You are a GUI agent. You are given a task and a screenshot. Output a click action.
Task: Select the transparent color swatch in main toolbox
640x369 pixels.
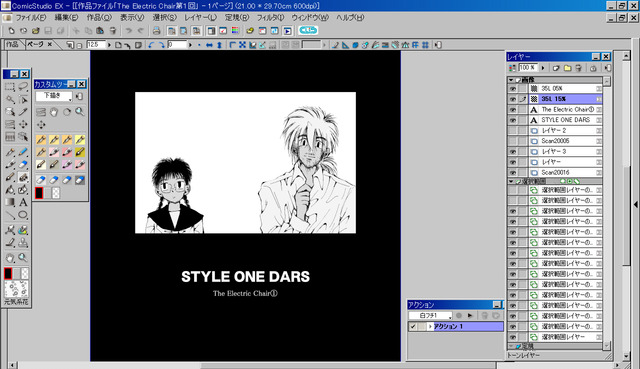(x=25, y=273)
